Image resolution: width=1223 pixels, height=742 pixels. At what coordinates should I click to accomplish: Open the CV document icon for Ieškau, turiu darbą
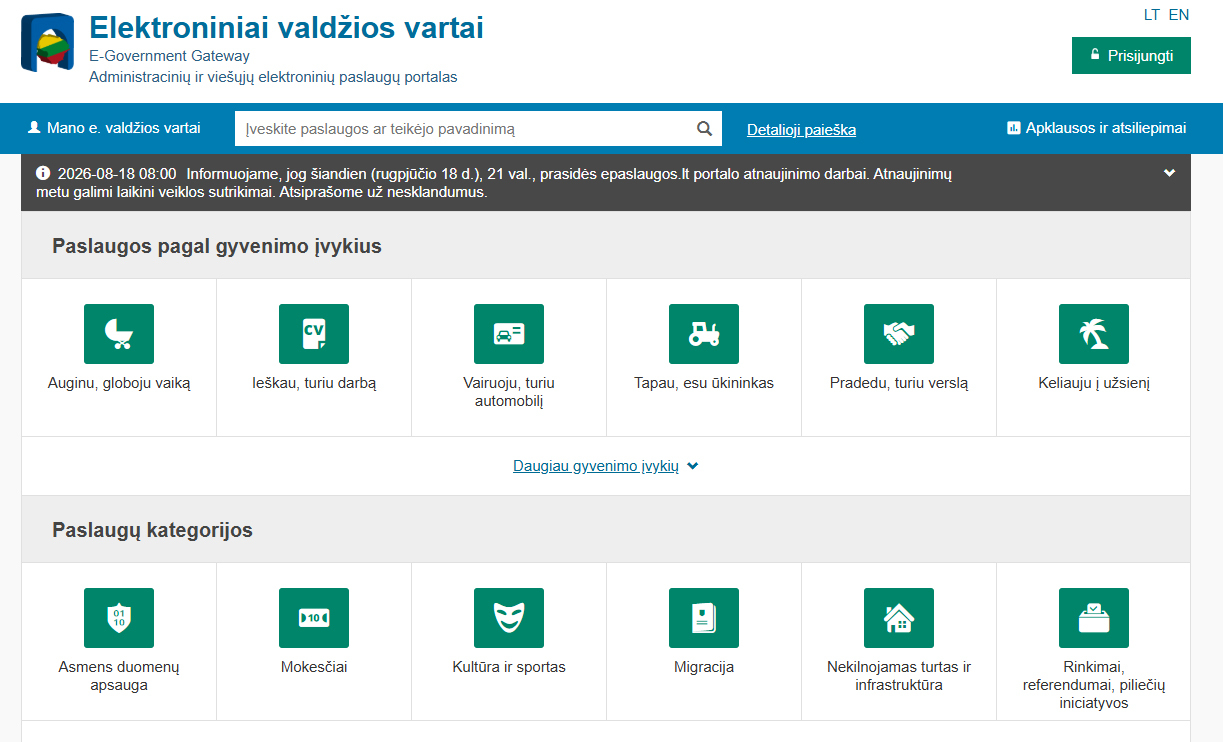pos(314,334)
